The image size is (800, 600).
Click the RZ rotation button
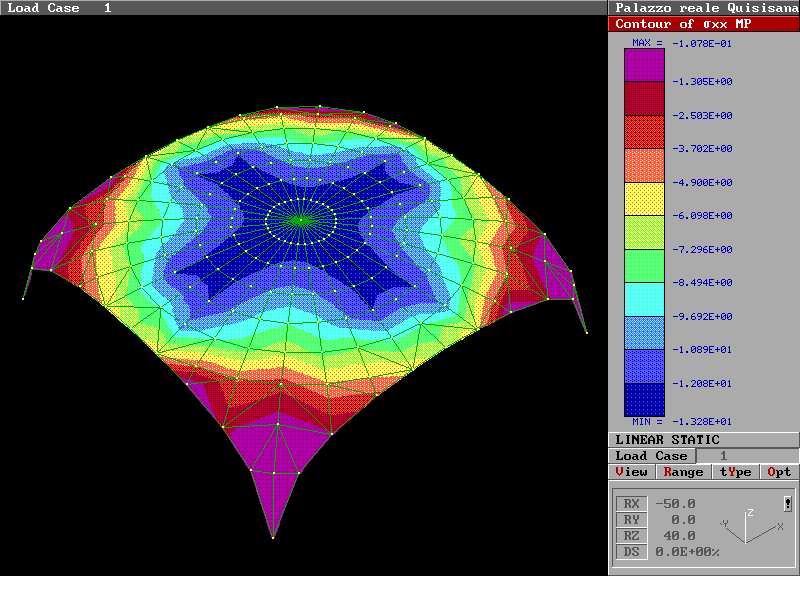[x=631, y=536]
